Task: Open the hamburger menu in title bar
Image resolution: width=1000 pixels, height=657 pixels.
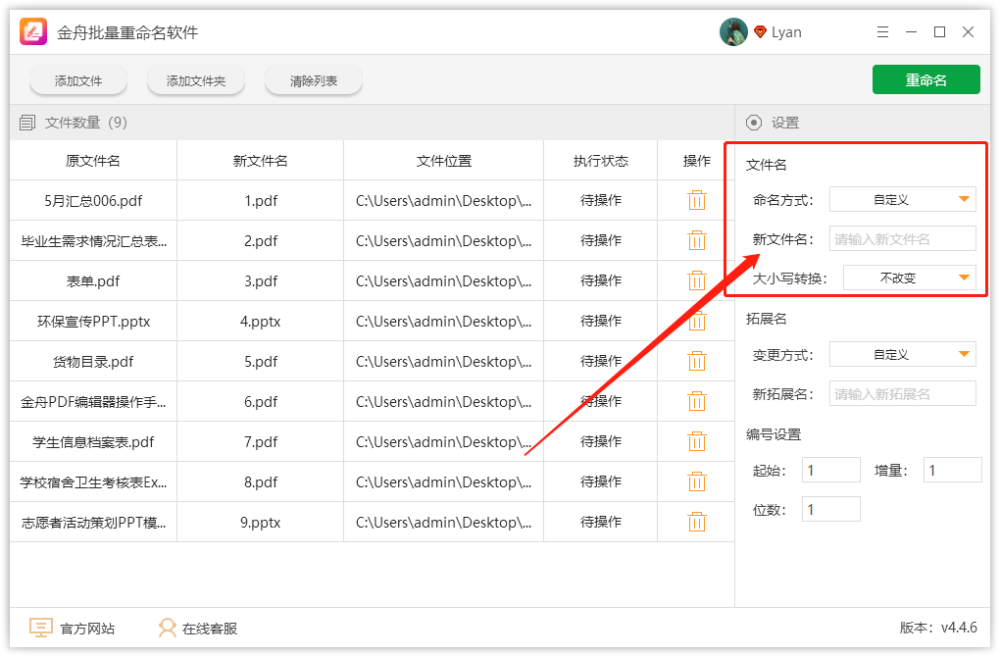Action: tap(882, 32)
